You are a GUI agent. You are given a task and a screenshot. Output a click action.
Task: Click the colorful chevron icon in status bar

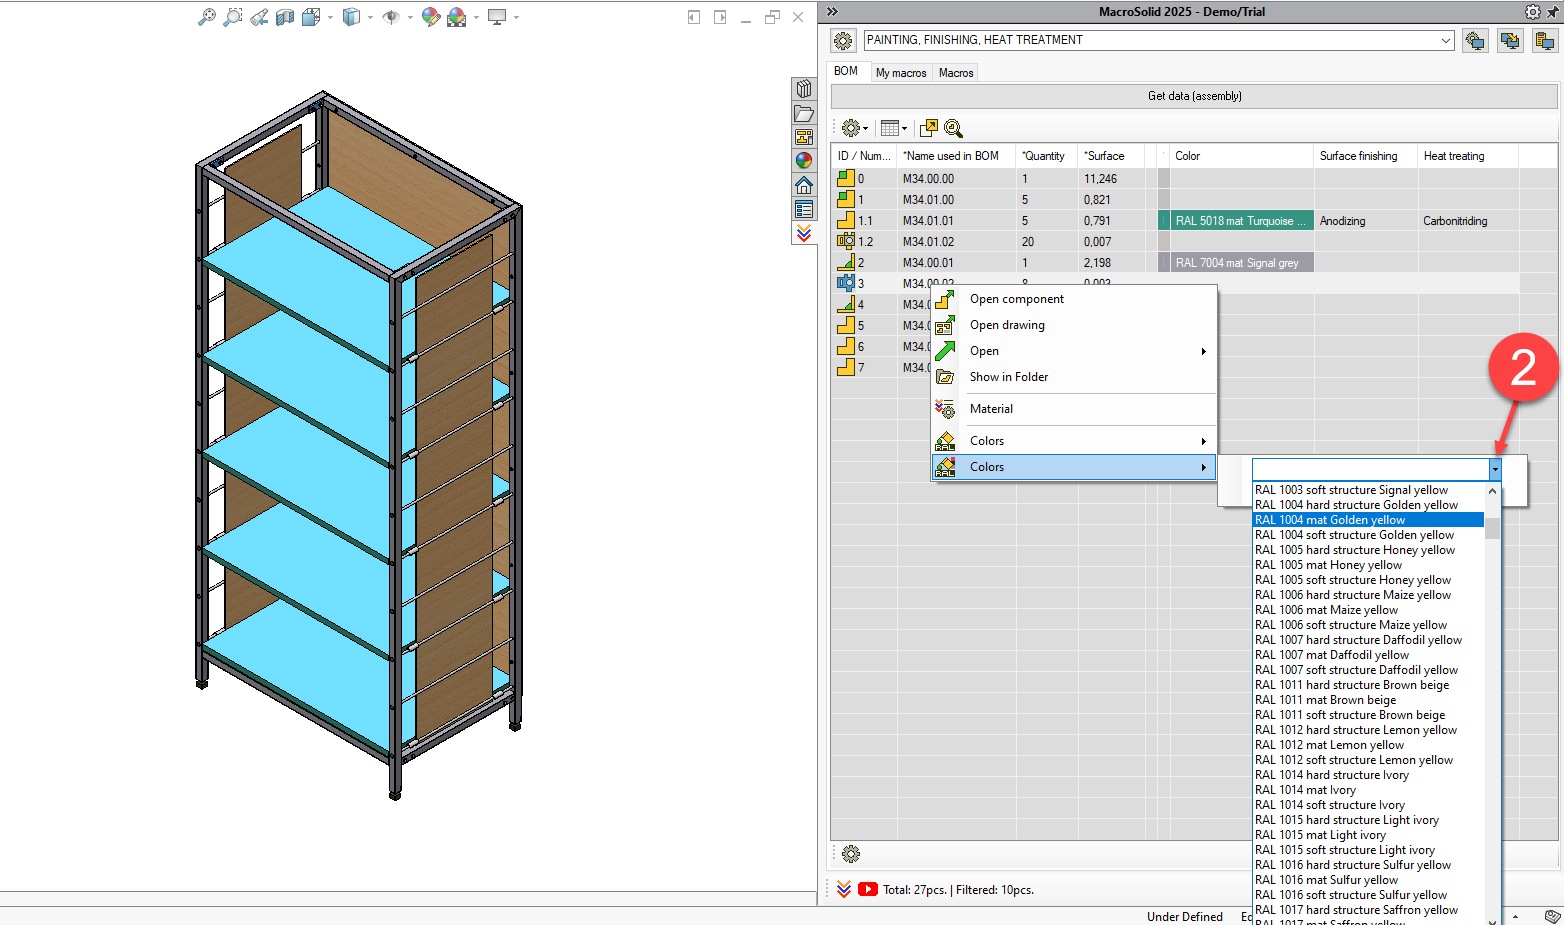point(844,889)
